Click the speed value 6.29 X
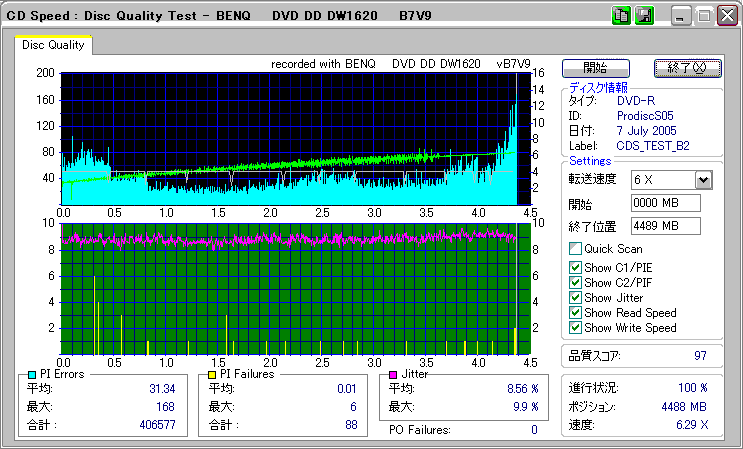743x449 pixels. pyautogui.click(x=692, y=425)
